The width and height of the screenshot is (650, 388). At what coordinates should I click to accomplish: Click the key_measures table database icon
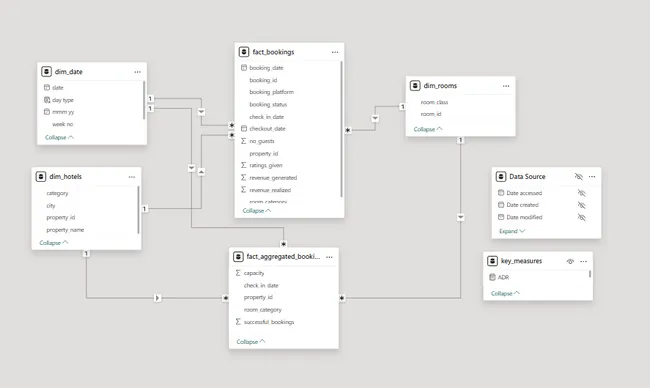click(x=492, y=261)
